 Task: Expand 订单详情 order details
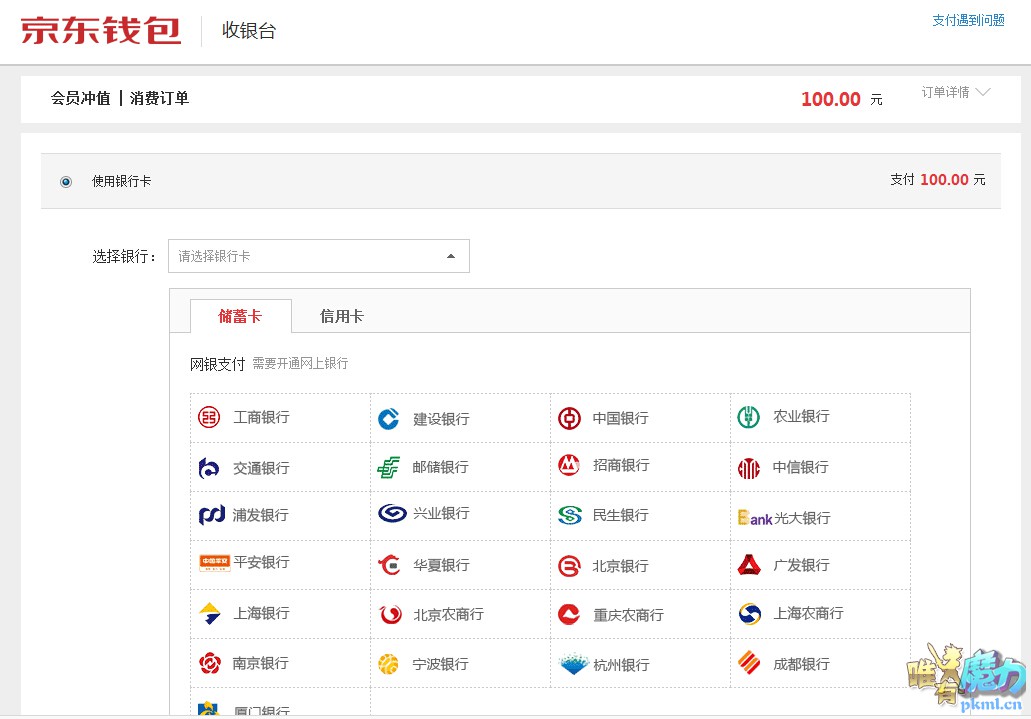point(955,92)
